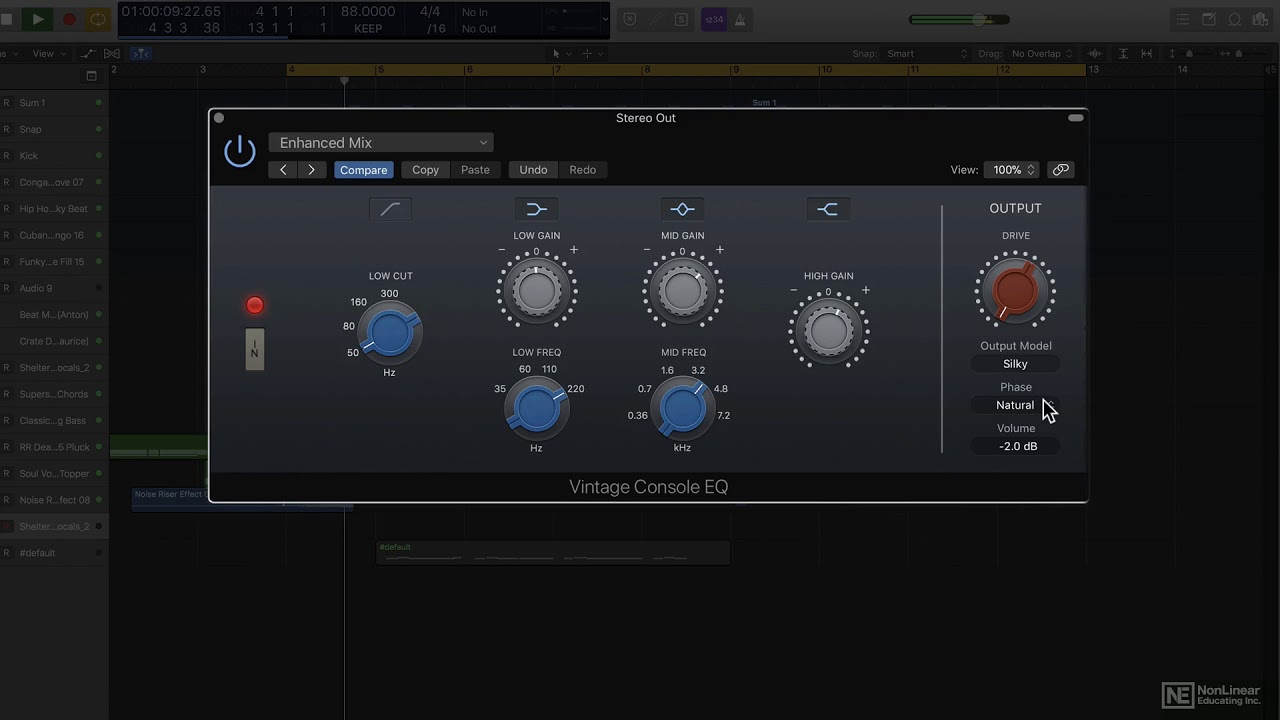This screenshot has width=1280, height=720.
Task: Select the Snap track header
Action: pyautogui.click(x=55, y=129)
